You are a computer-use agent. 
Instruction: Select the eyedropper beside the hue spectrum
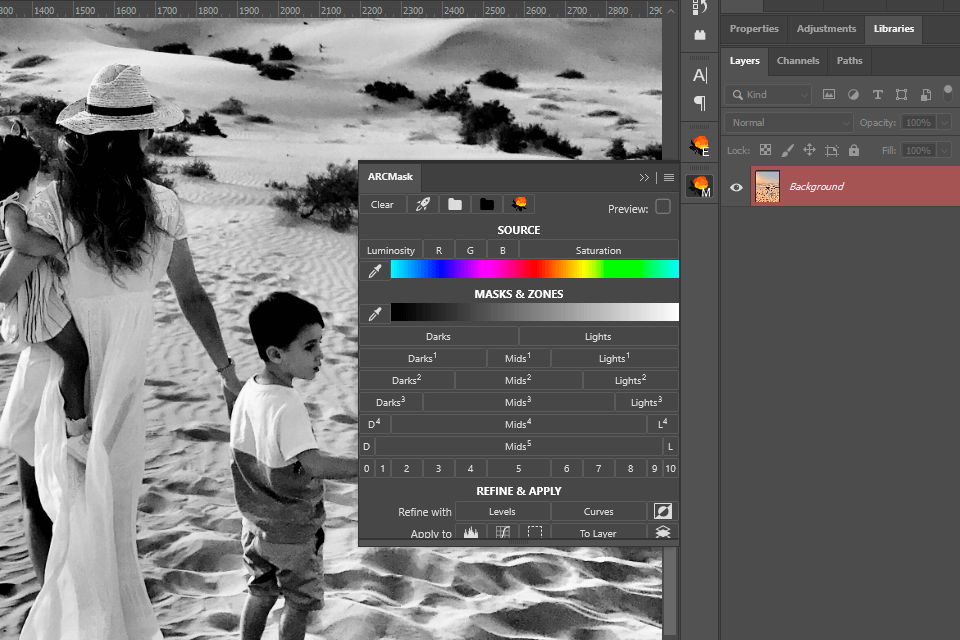click(x=375, y=270)
